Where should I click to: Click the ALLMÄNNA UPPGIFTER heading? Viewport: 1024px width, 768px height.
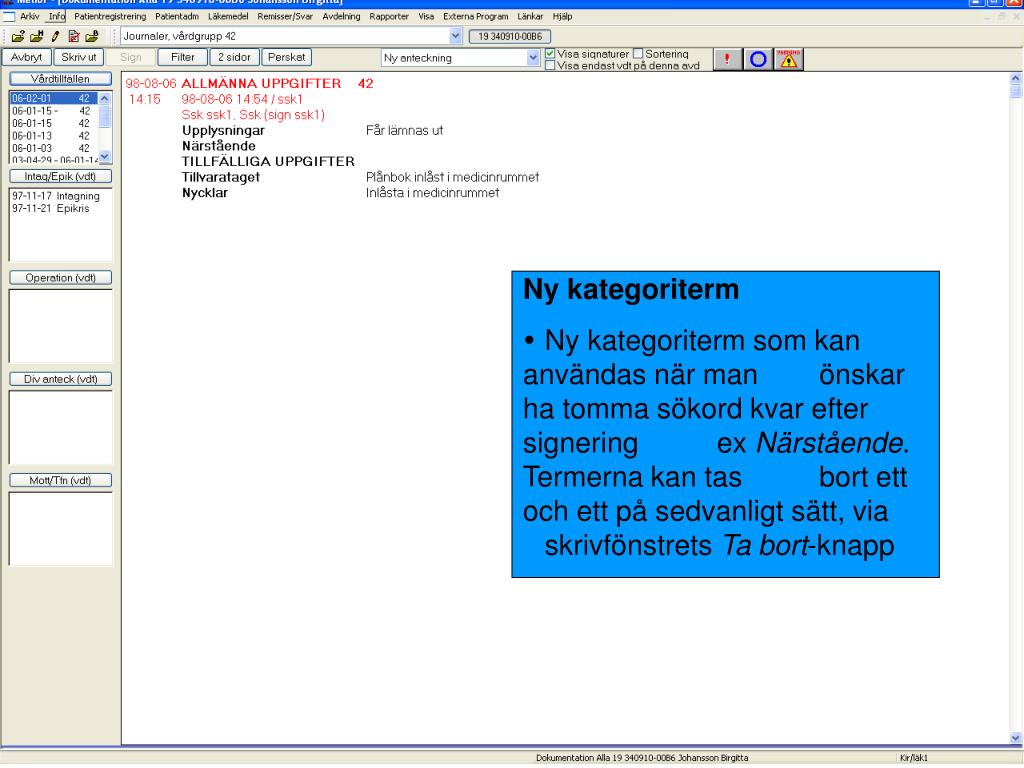[x=261, y=84]
